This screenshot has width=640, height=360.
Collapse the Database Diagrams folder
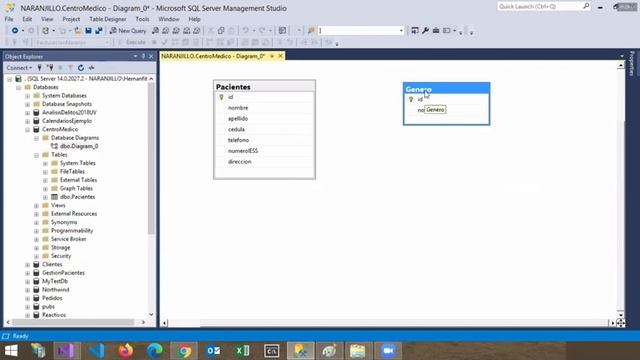coord(36,138)
